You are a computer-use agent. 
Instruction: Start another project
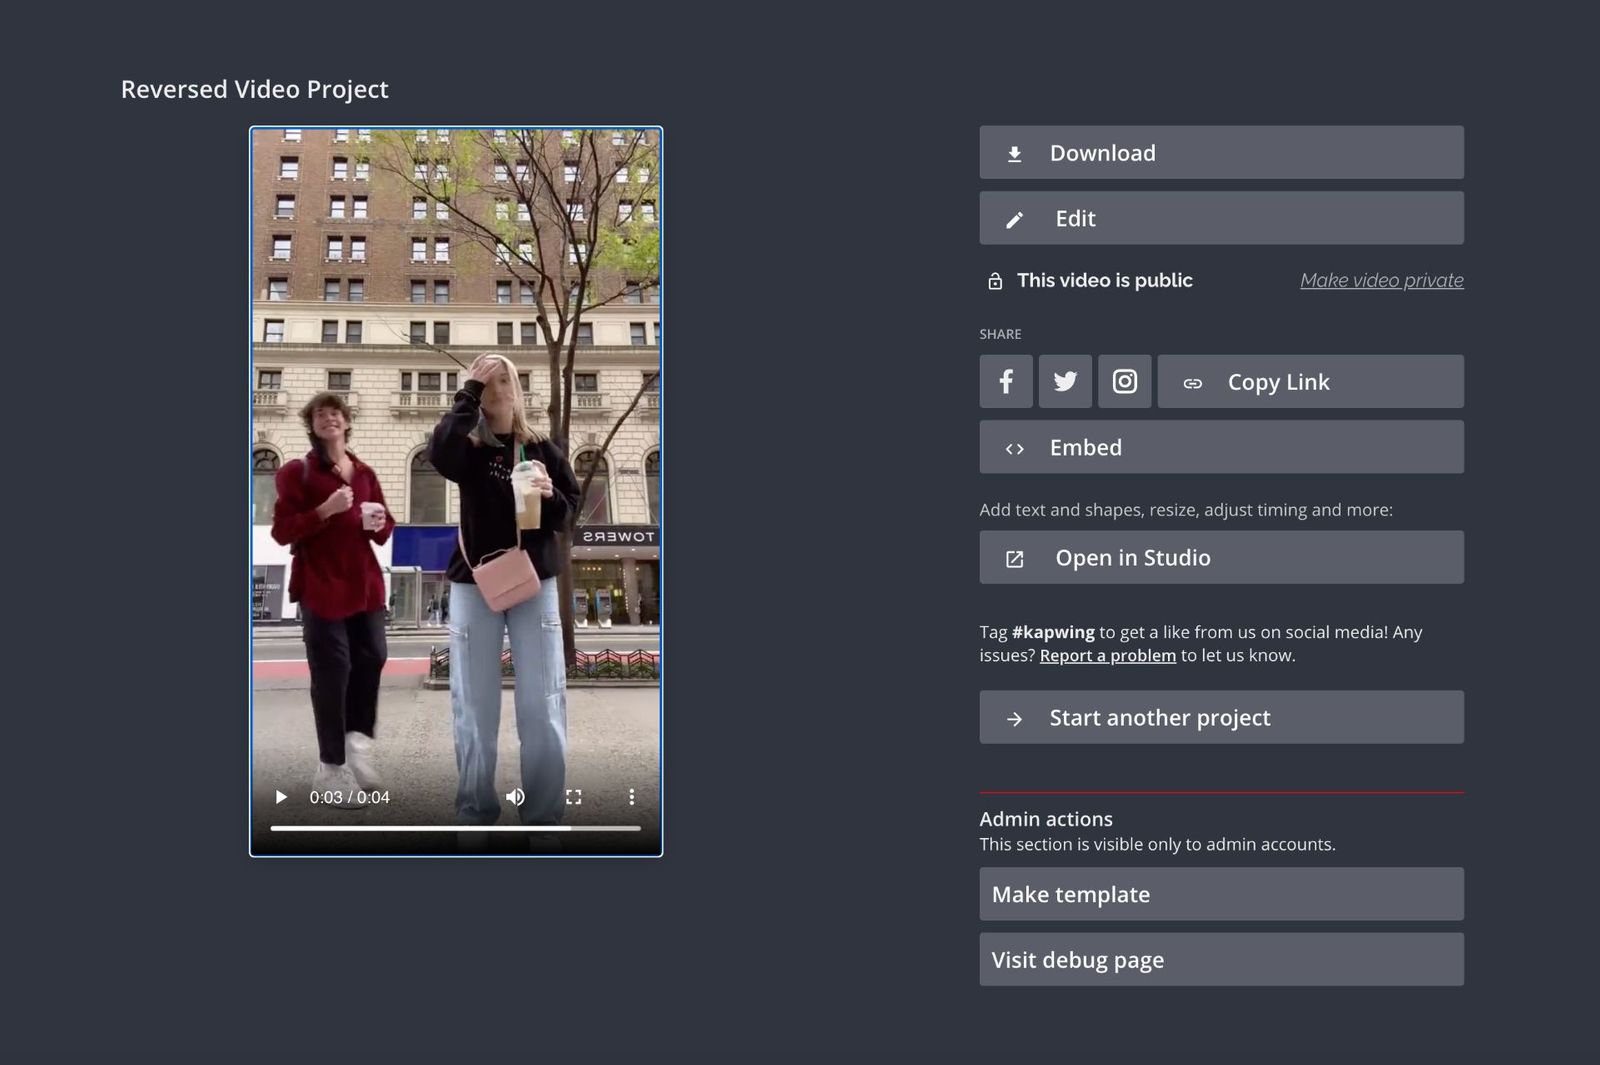coord(1221,718)
